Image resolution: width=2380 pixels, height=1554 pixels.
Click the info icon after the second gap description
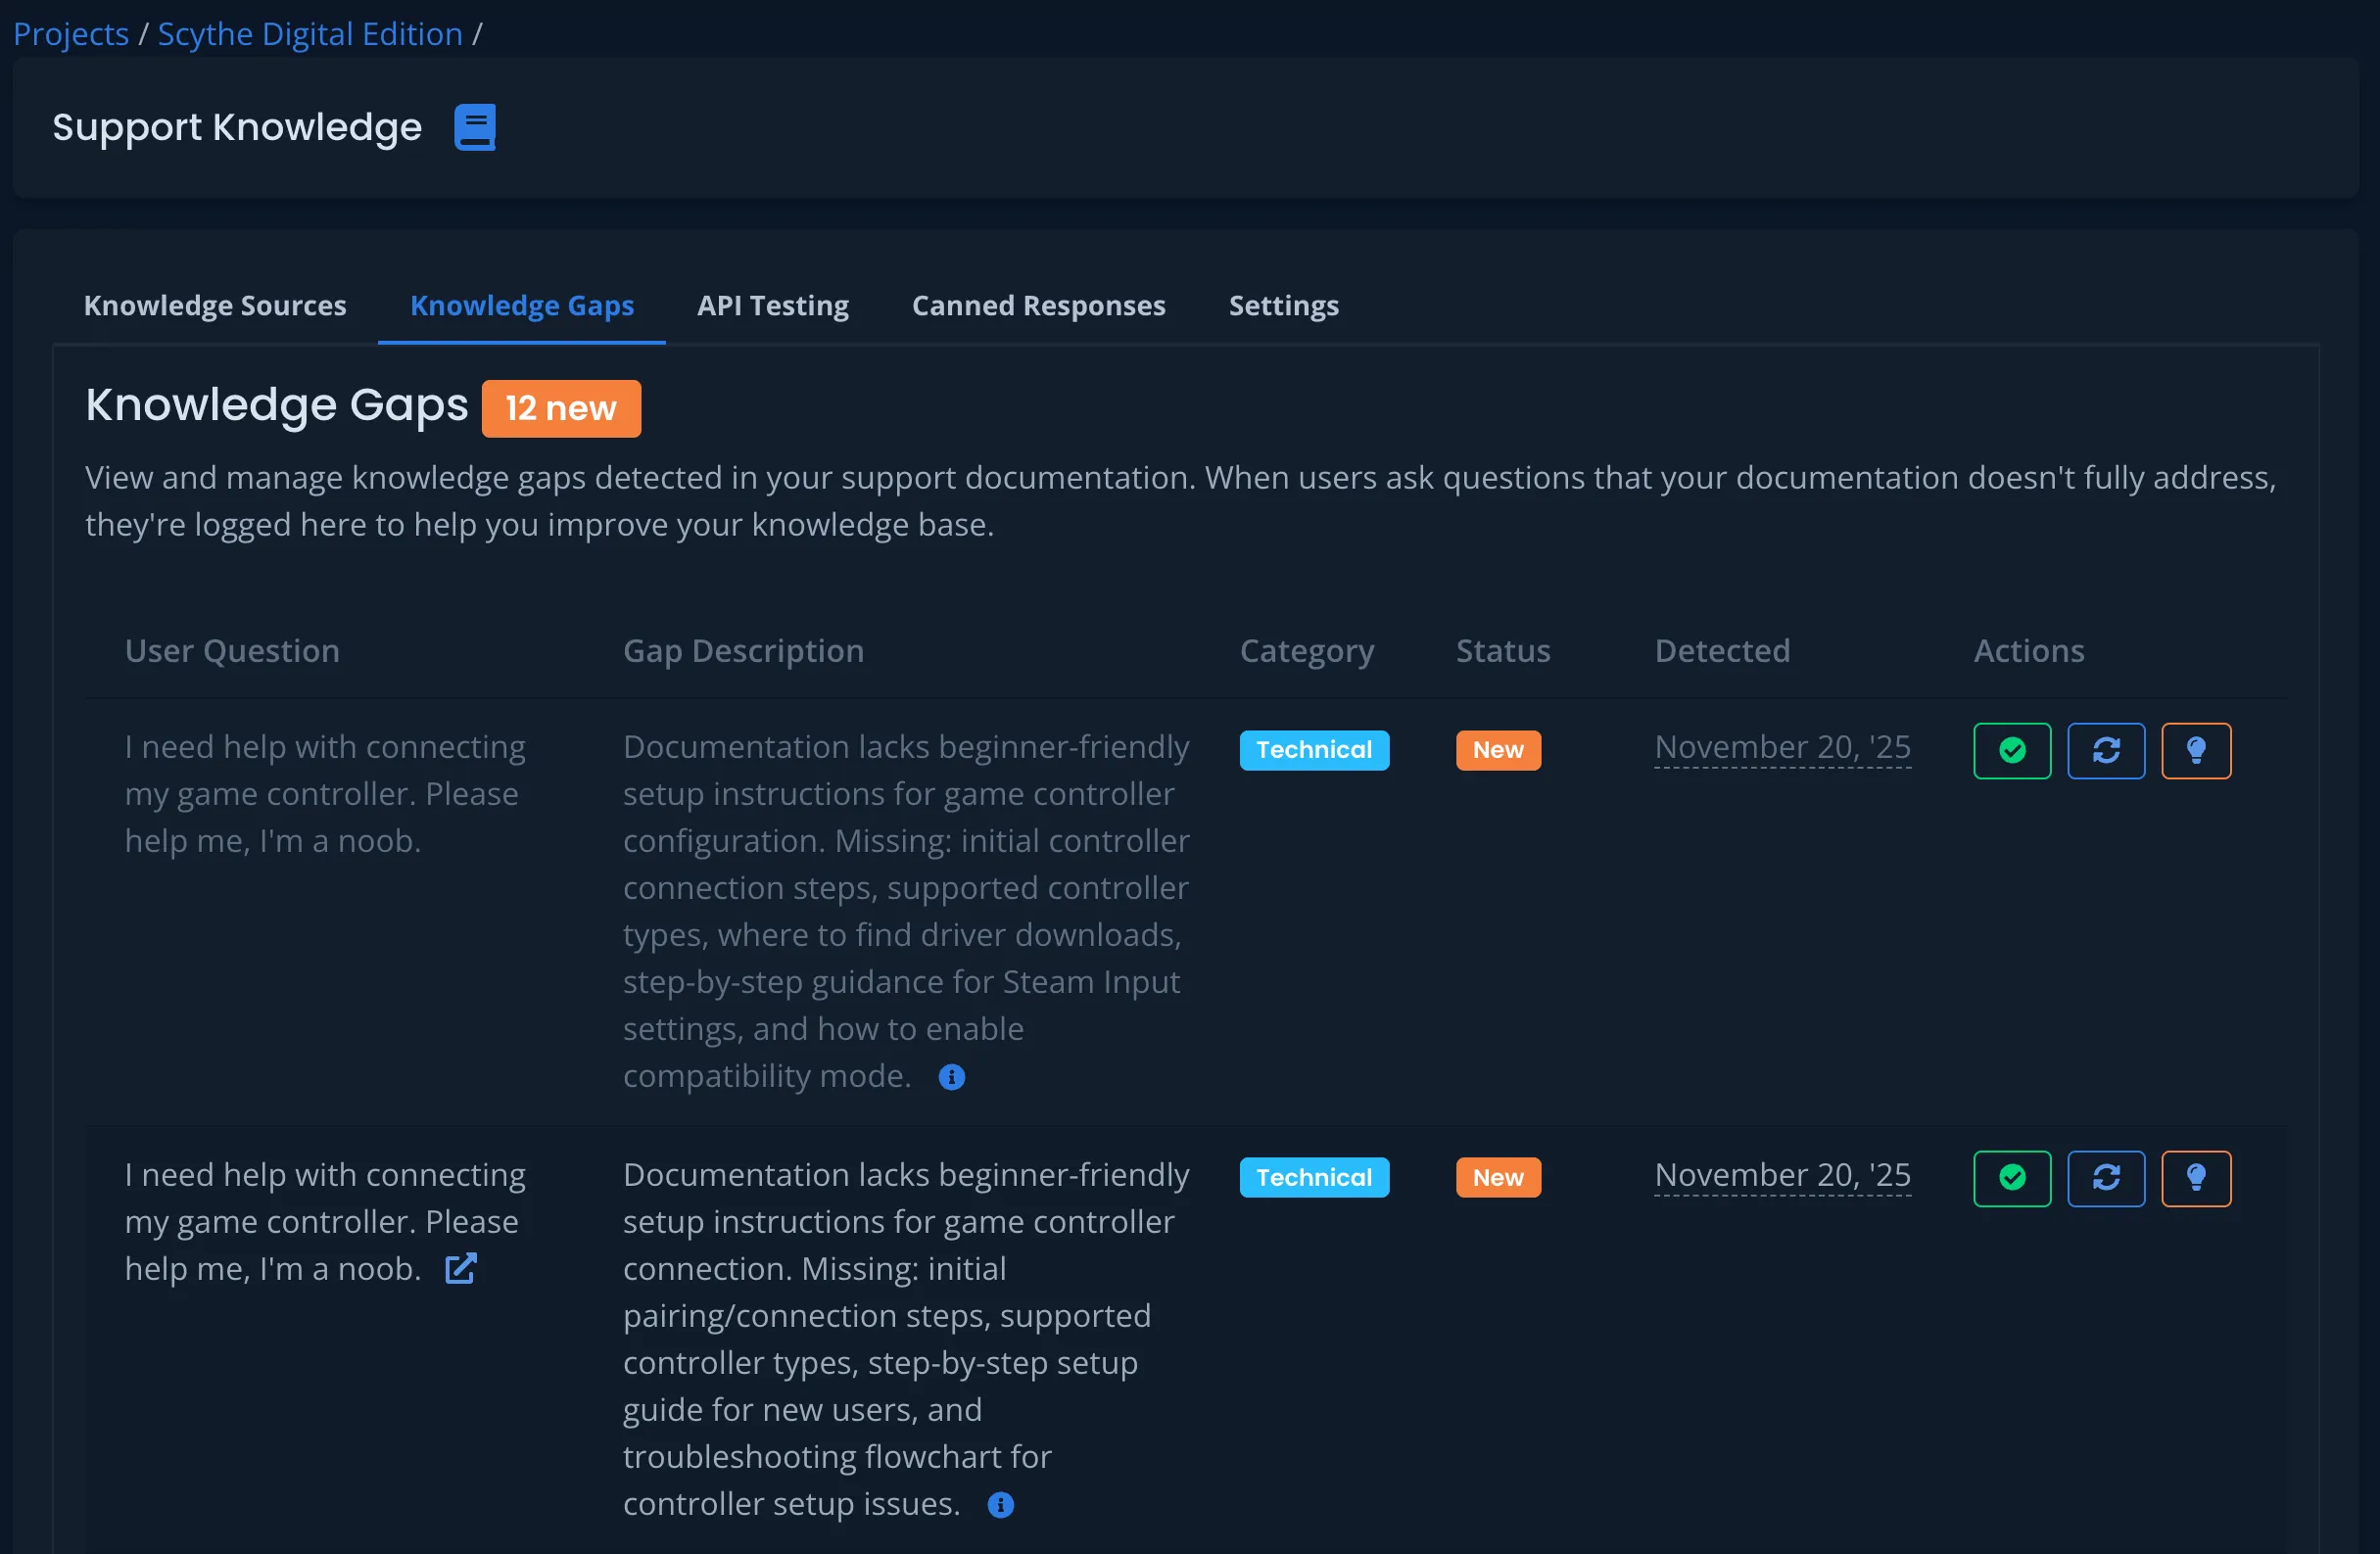tap(1001, 1505)
